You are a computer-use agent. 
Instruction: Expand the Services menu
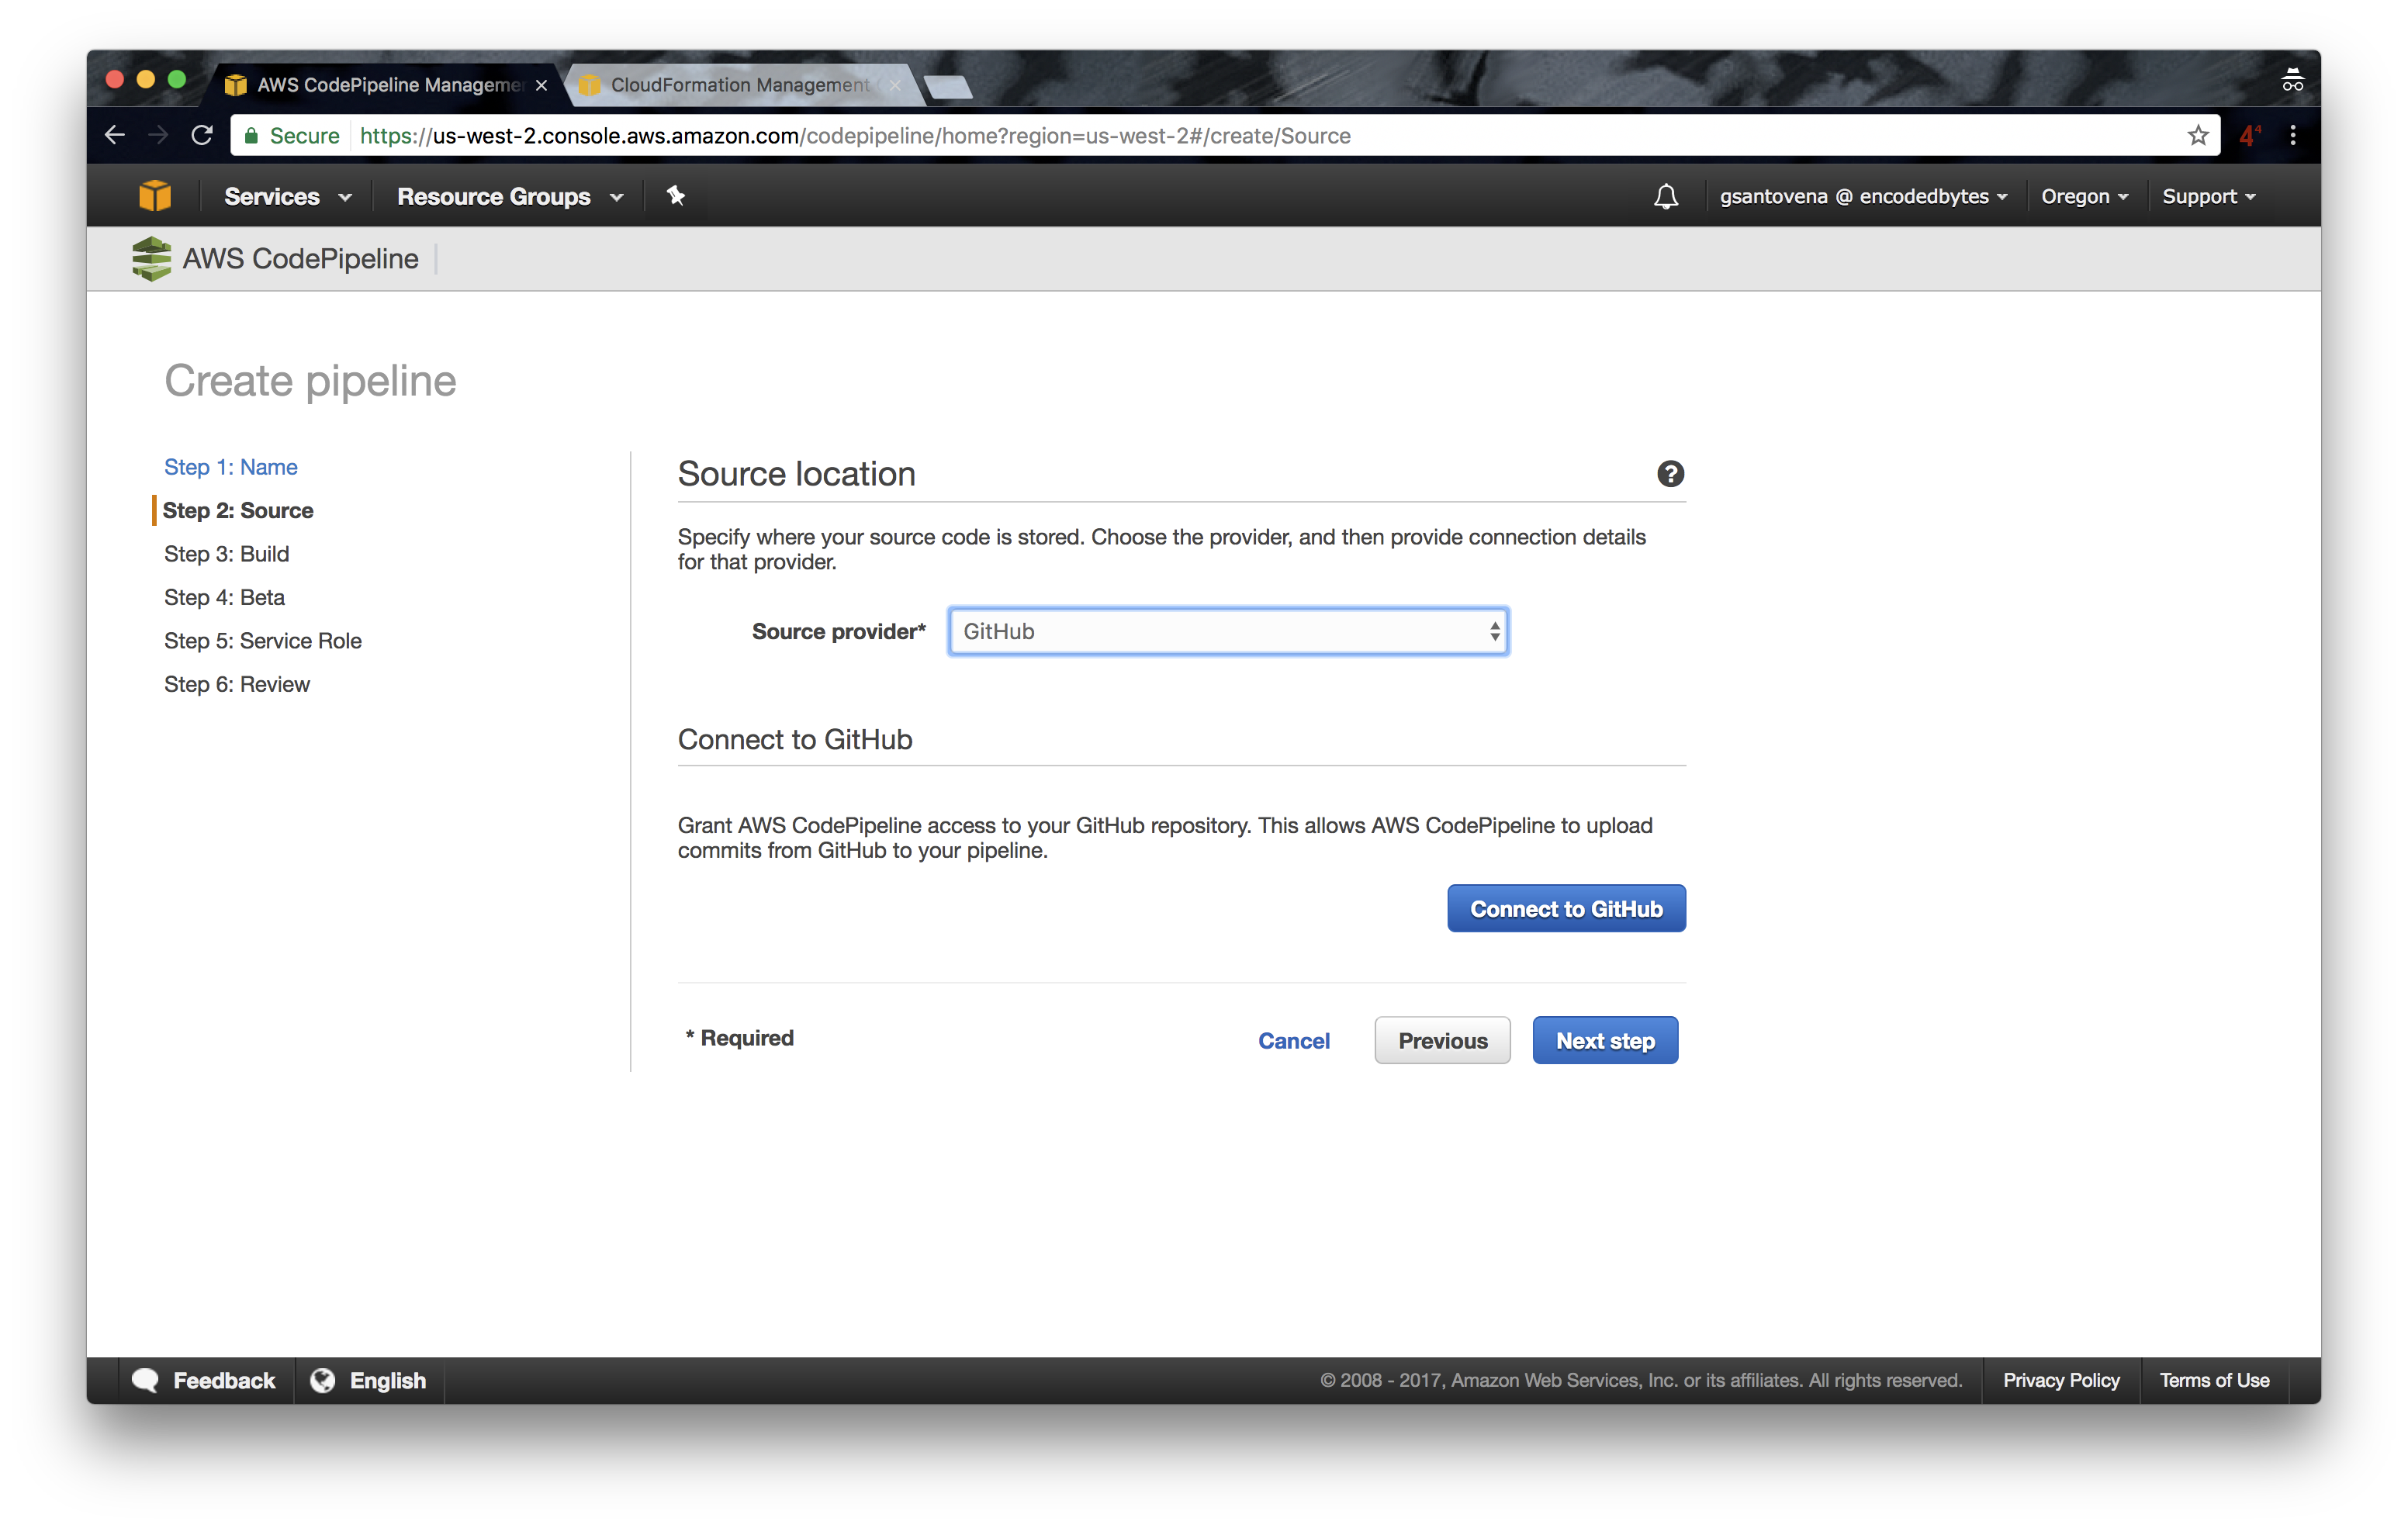click(287, 196)
